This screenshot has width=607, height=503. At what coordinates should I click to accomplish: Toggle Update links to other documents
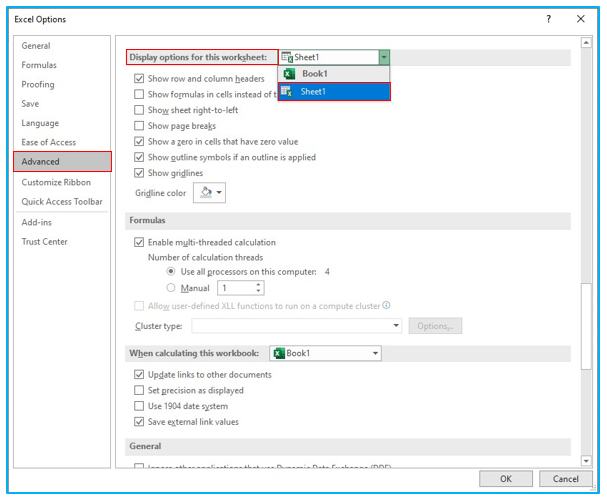[139, 374]
